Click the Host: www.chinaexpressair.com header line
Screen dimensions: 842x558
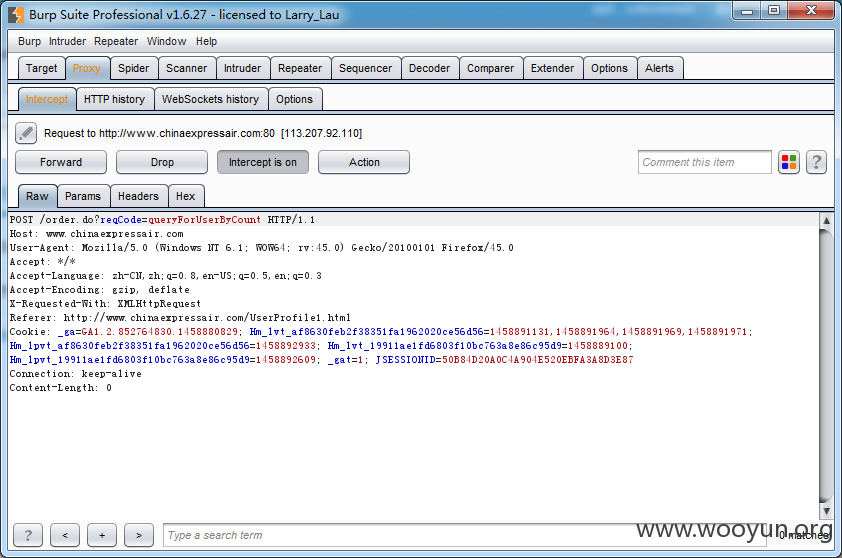coord(97,234)
